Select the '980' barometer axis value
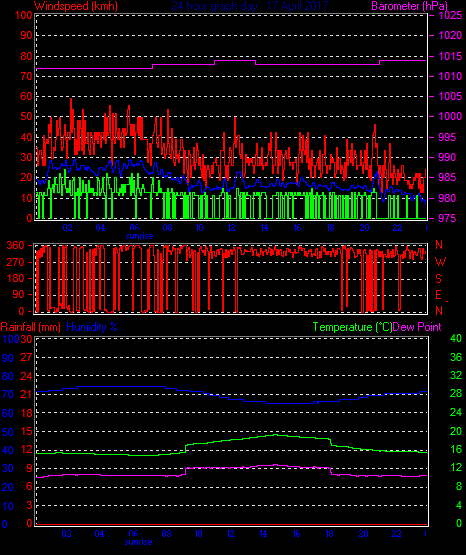Screen dimensions: 466x555 pyautogui.click(x=447, y=198)
